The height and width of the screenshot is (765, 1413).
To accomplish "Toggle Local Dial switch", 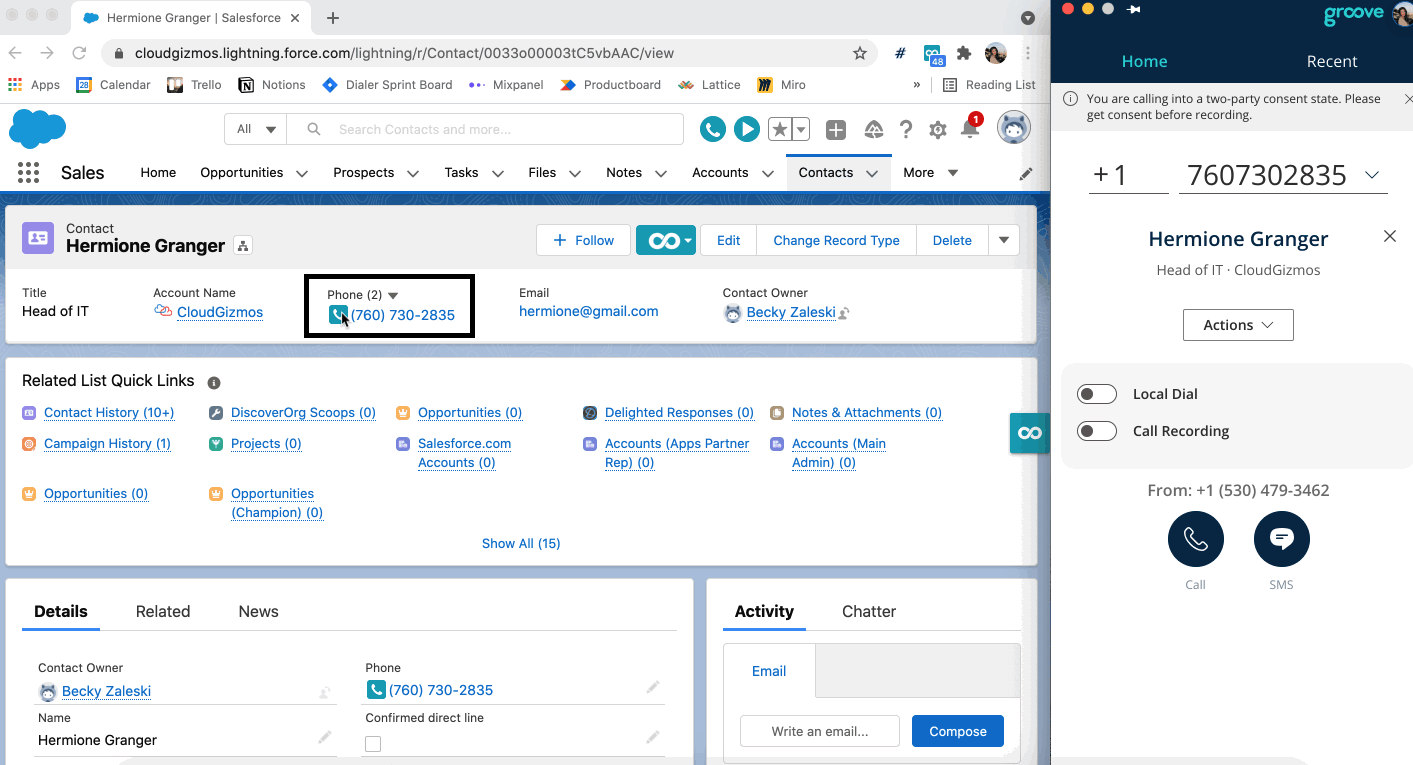I will (x=1097, y=394).
